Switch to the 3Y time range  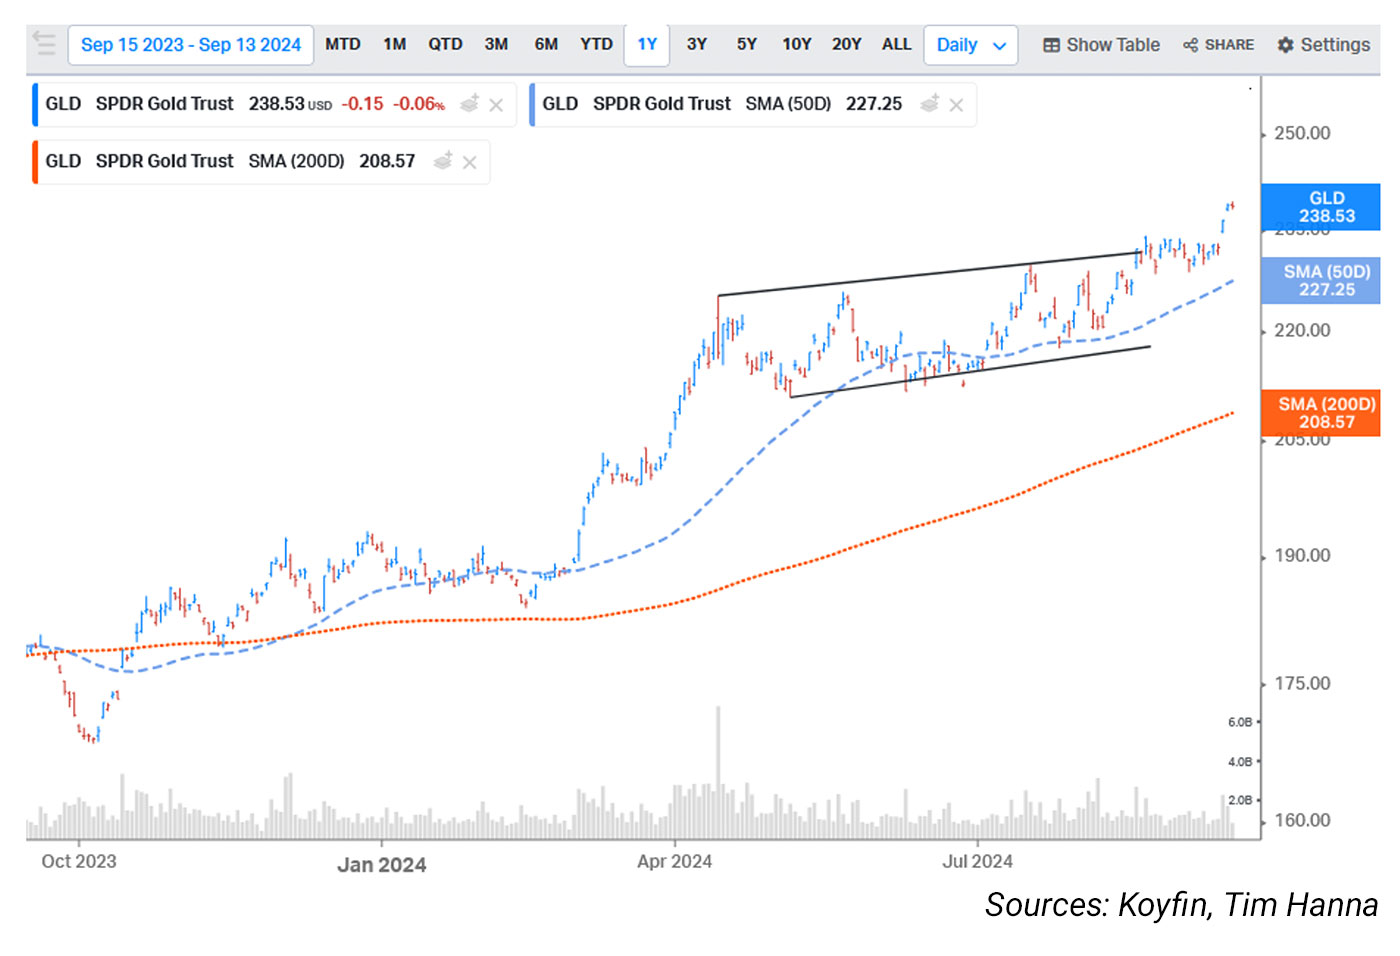696,44
